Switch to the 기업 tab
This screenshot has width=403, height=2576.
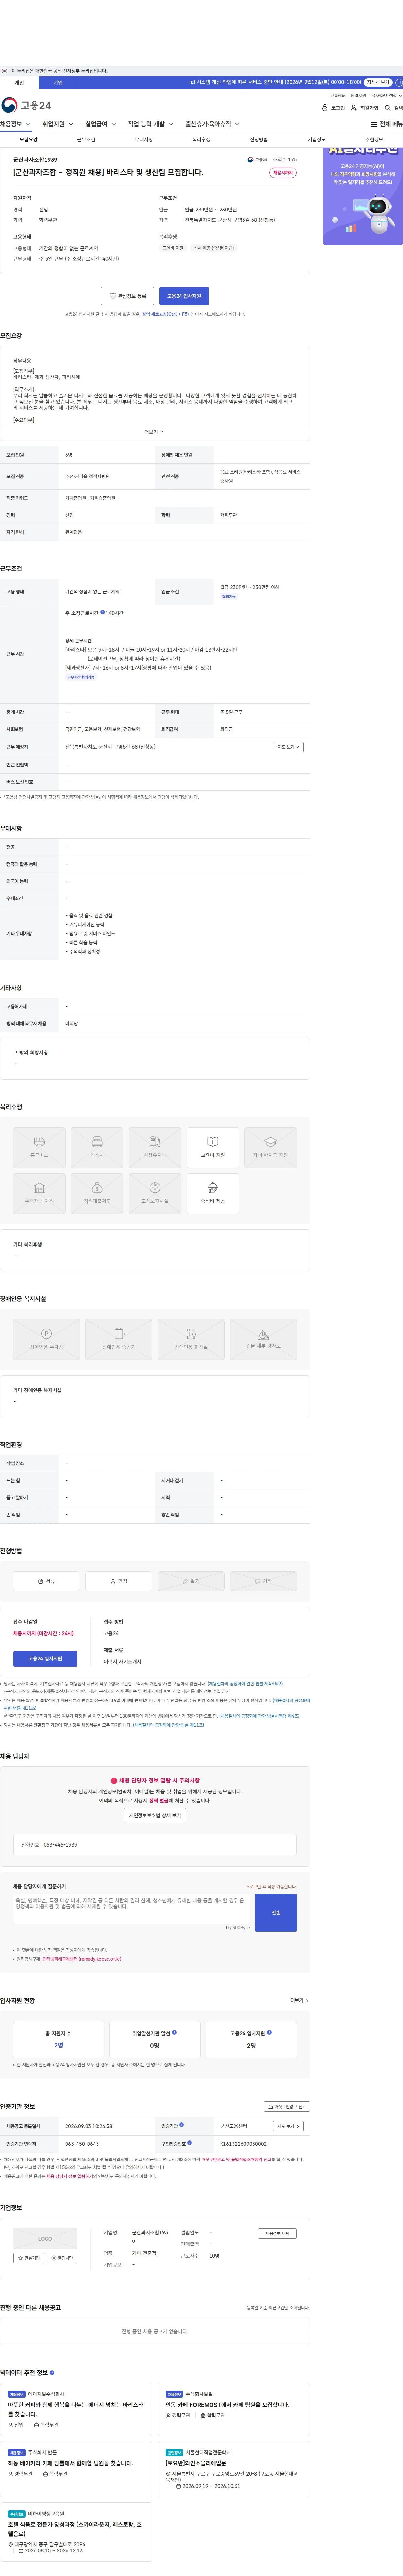coord(58,83)
